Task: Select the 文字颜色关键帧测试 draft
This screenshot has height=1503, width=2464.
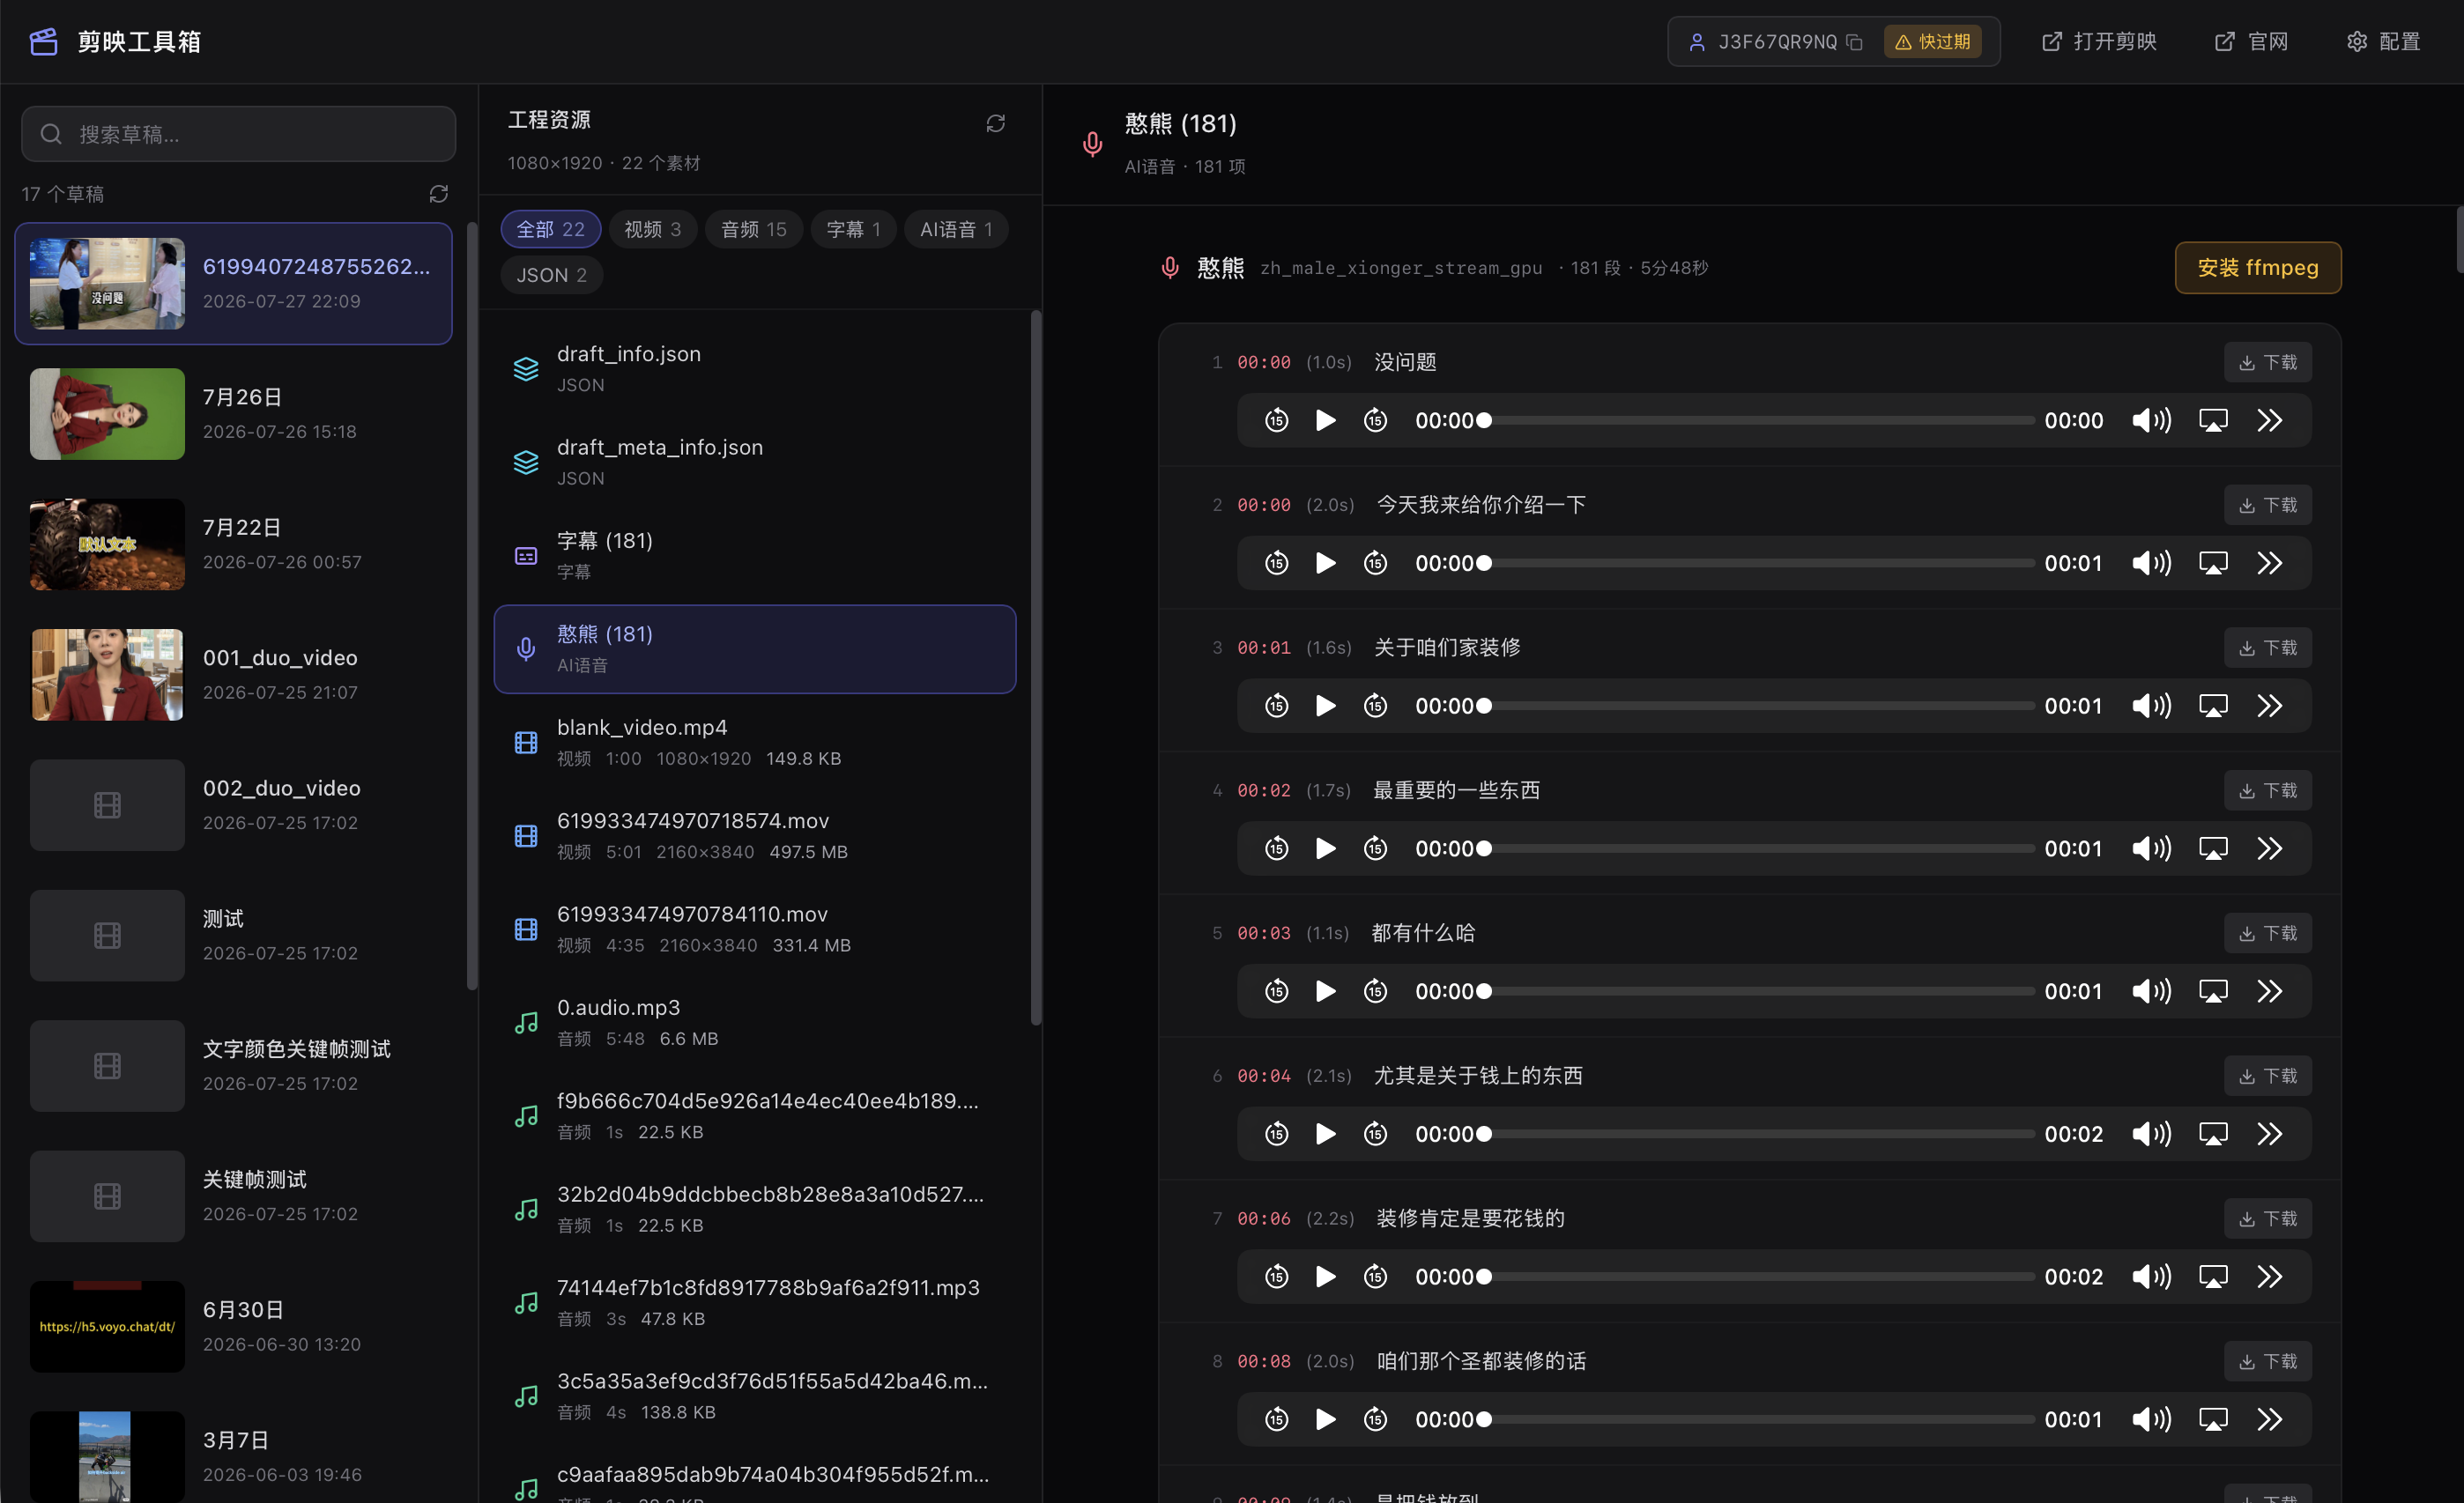Action: pyautogui.click(x=233, y=1066)
